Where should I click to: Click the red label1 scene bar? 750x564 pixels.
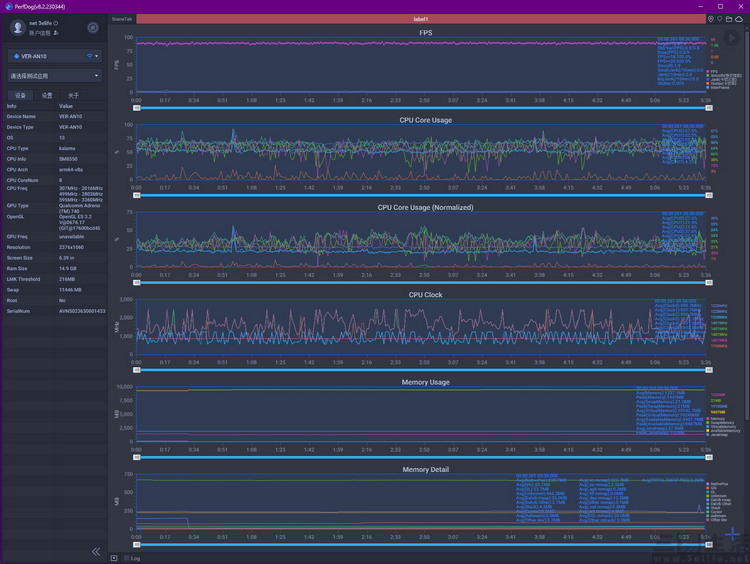coord(421,19)
